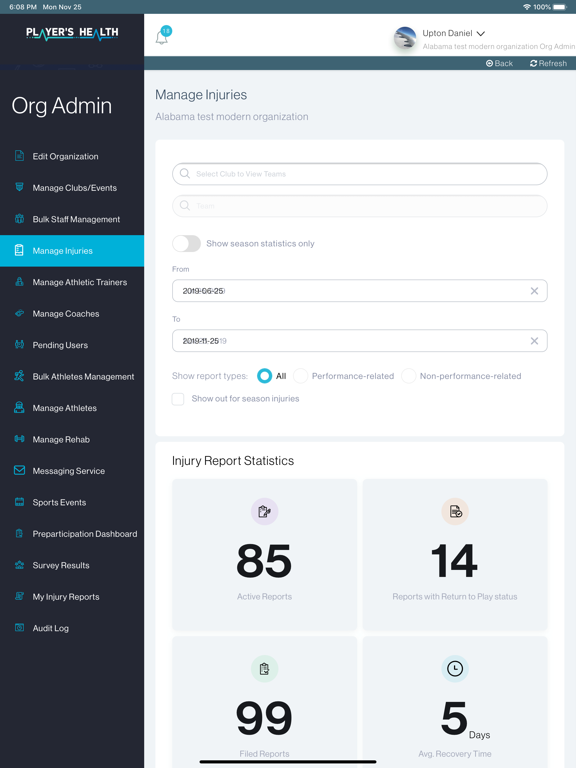Click the Pending Users icon

[19, 344]
